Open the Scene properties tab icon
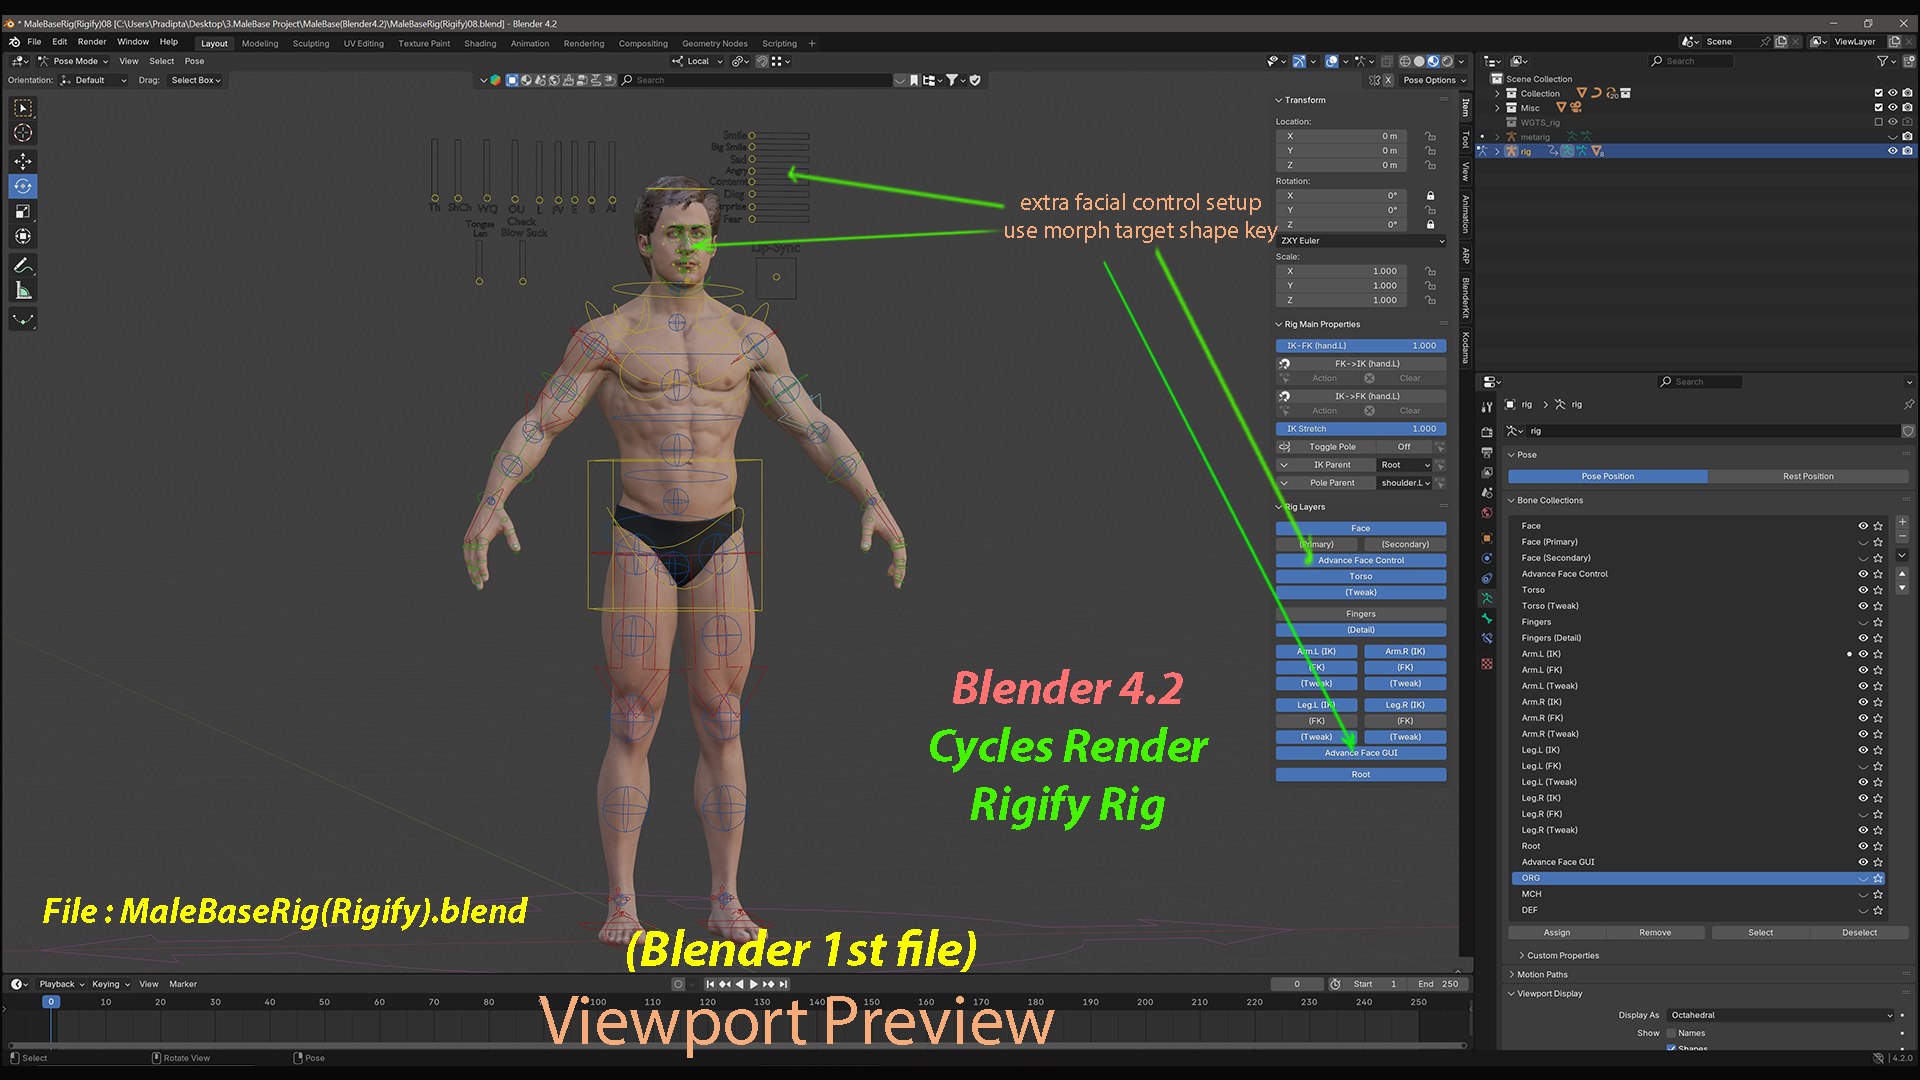 [1487, 493]
